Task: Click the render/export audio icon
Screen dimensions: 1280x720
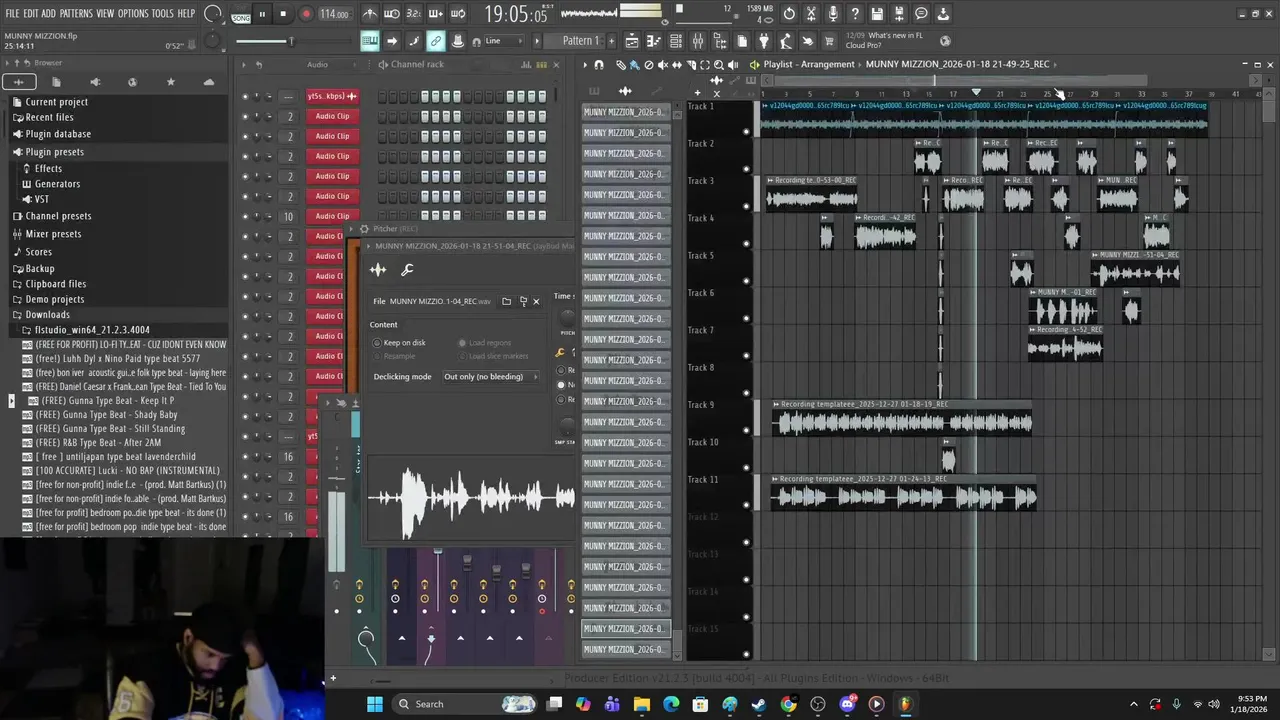Action: 899,14
